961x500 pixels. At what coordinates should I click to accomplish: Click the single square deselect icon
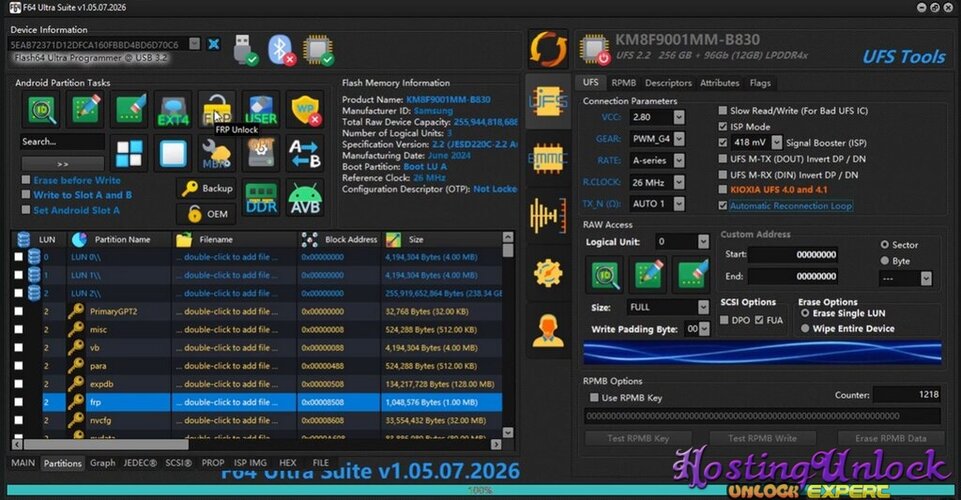pos(173,153)
